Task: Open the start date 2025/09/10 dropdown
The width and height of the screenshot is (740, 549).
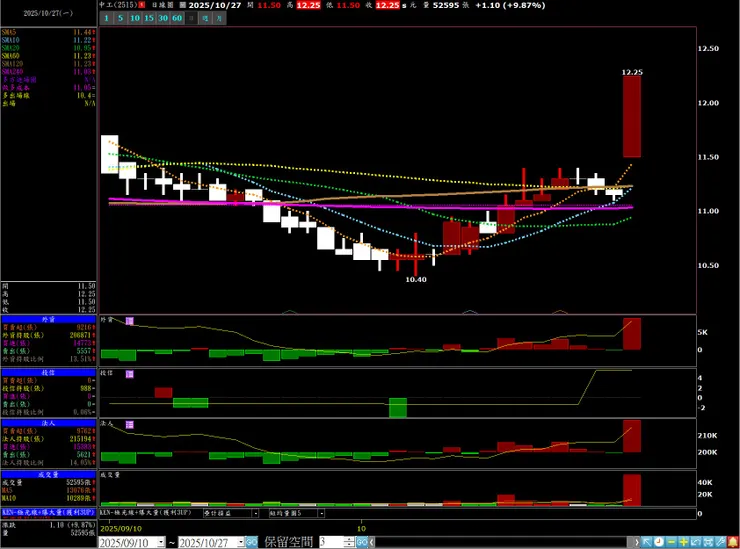Action: (x=161, y=542)
